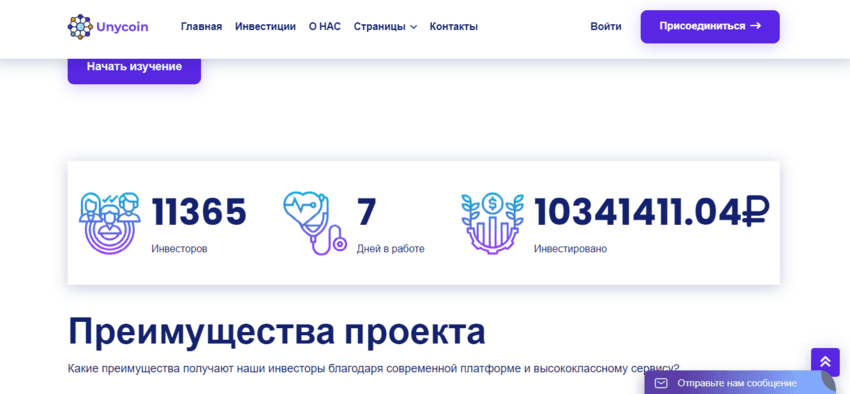This screenshot has height=394, width=850.
Task: Expand the Страницы dropdown menu
Action: tap(385, 27)
